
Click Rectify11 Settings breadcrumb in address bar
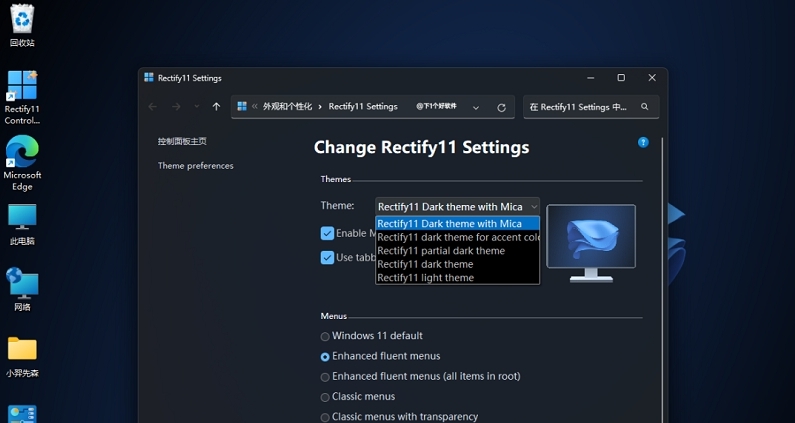[x=363, y=107]
